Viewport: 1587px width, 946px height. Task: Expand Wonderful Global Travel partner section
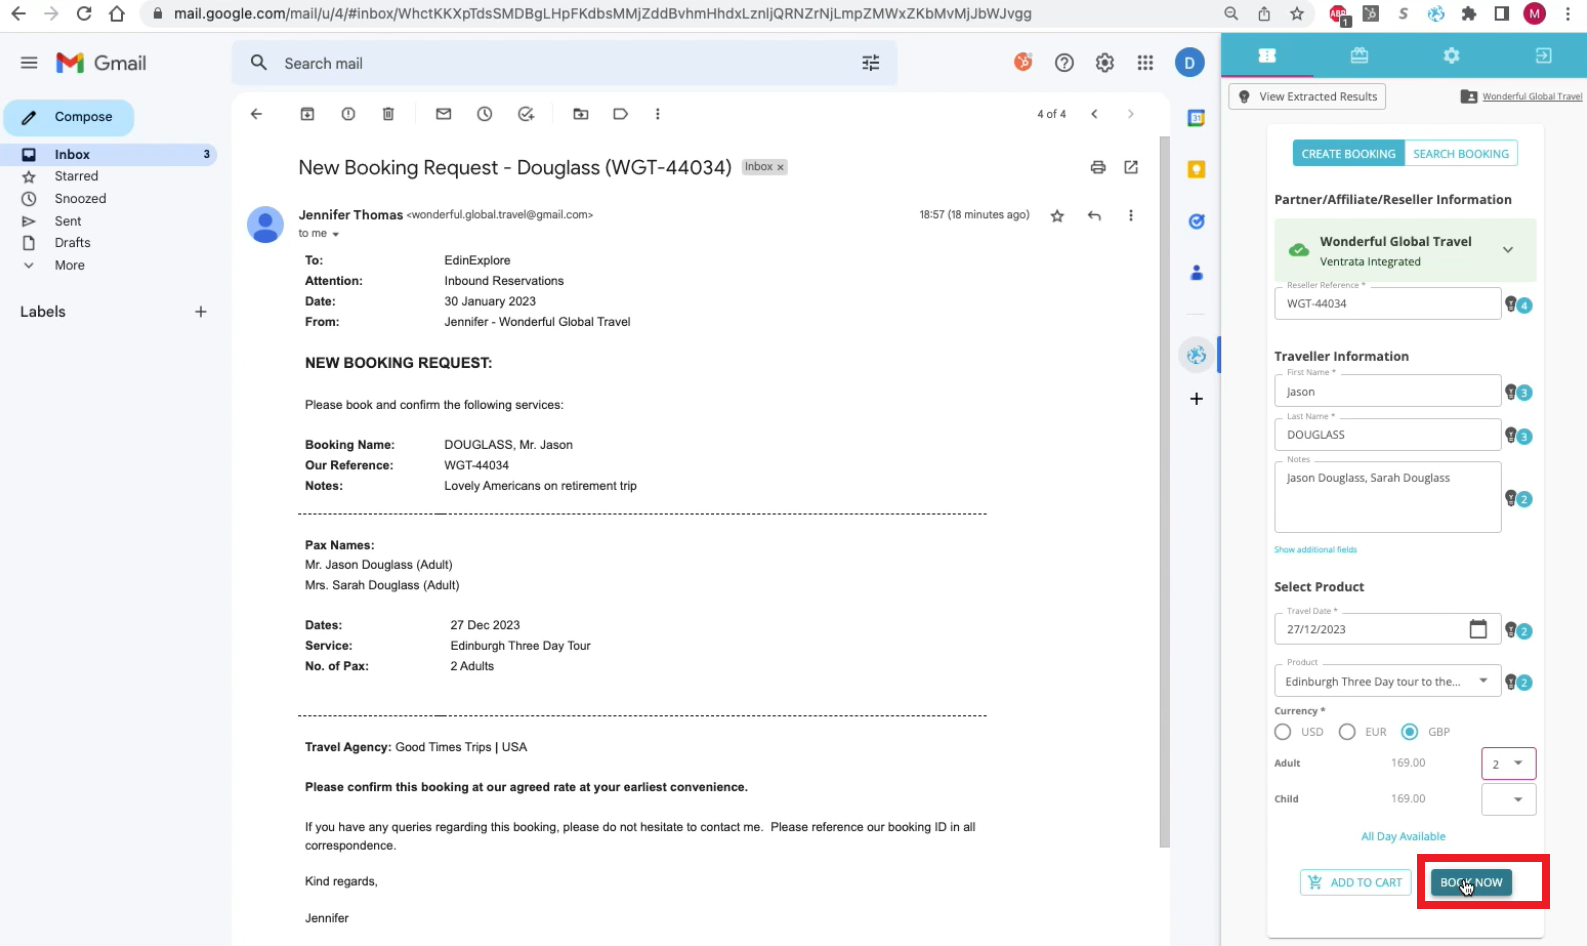click(1508, 250)
